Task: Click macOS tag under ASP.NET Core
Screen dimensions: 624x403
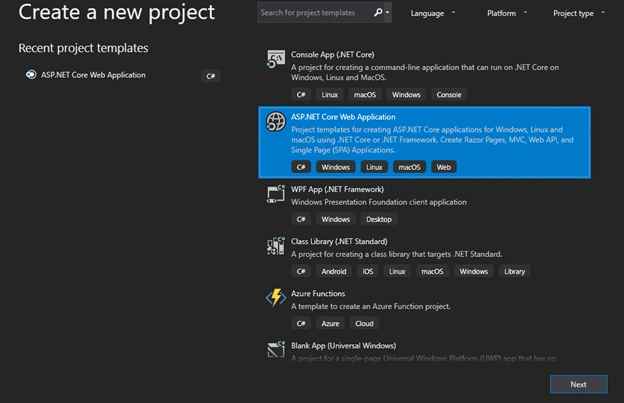Action: [x=410, y=167]
